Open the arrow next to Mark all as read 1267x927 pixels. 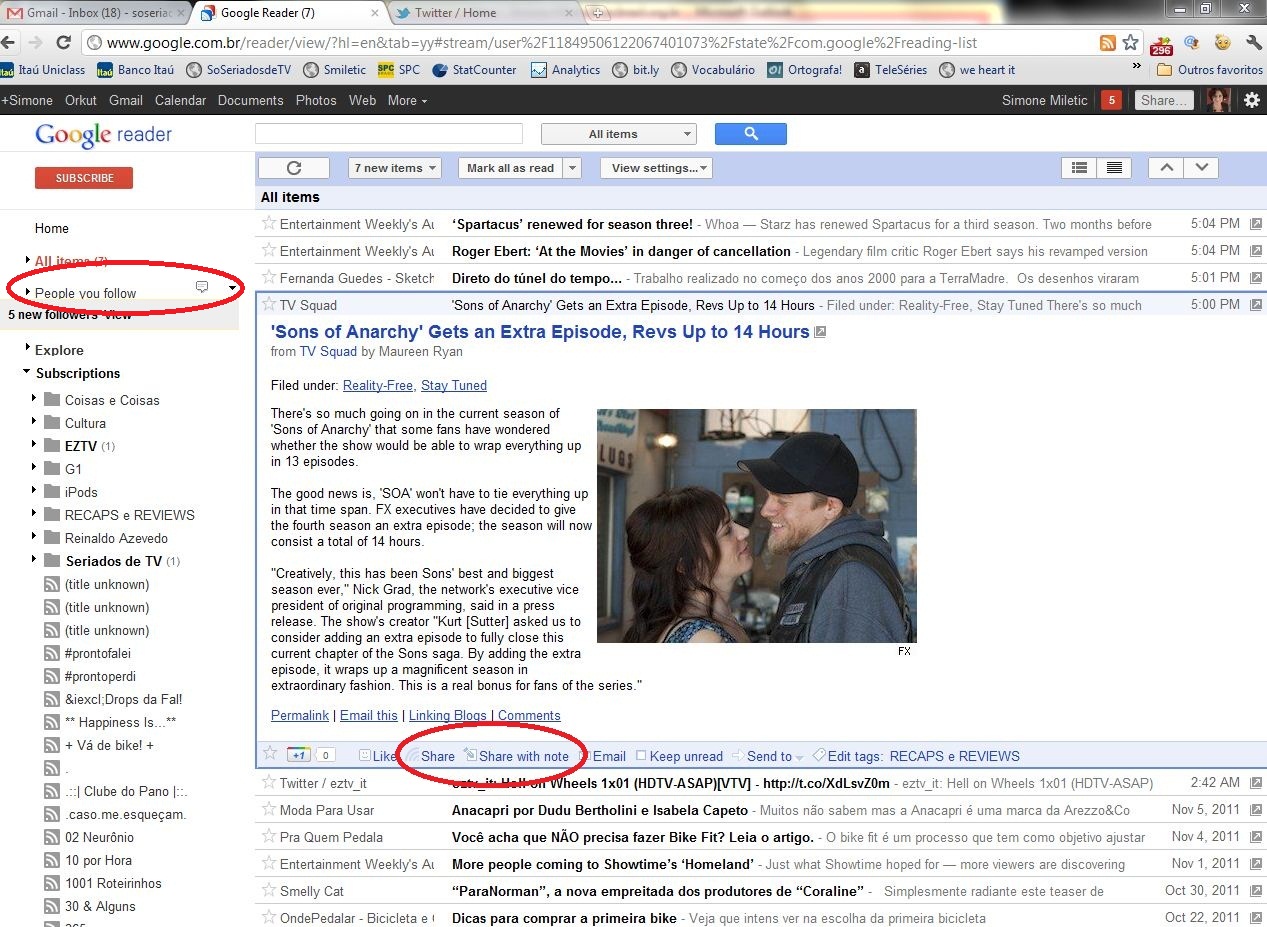572,168
